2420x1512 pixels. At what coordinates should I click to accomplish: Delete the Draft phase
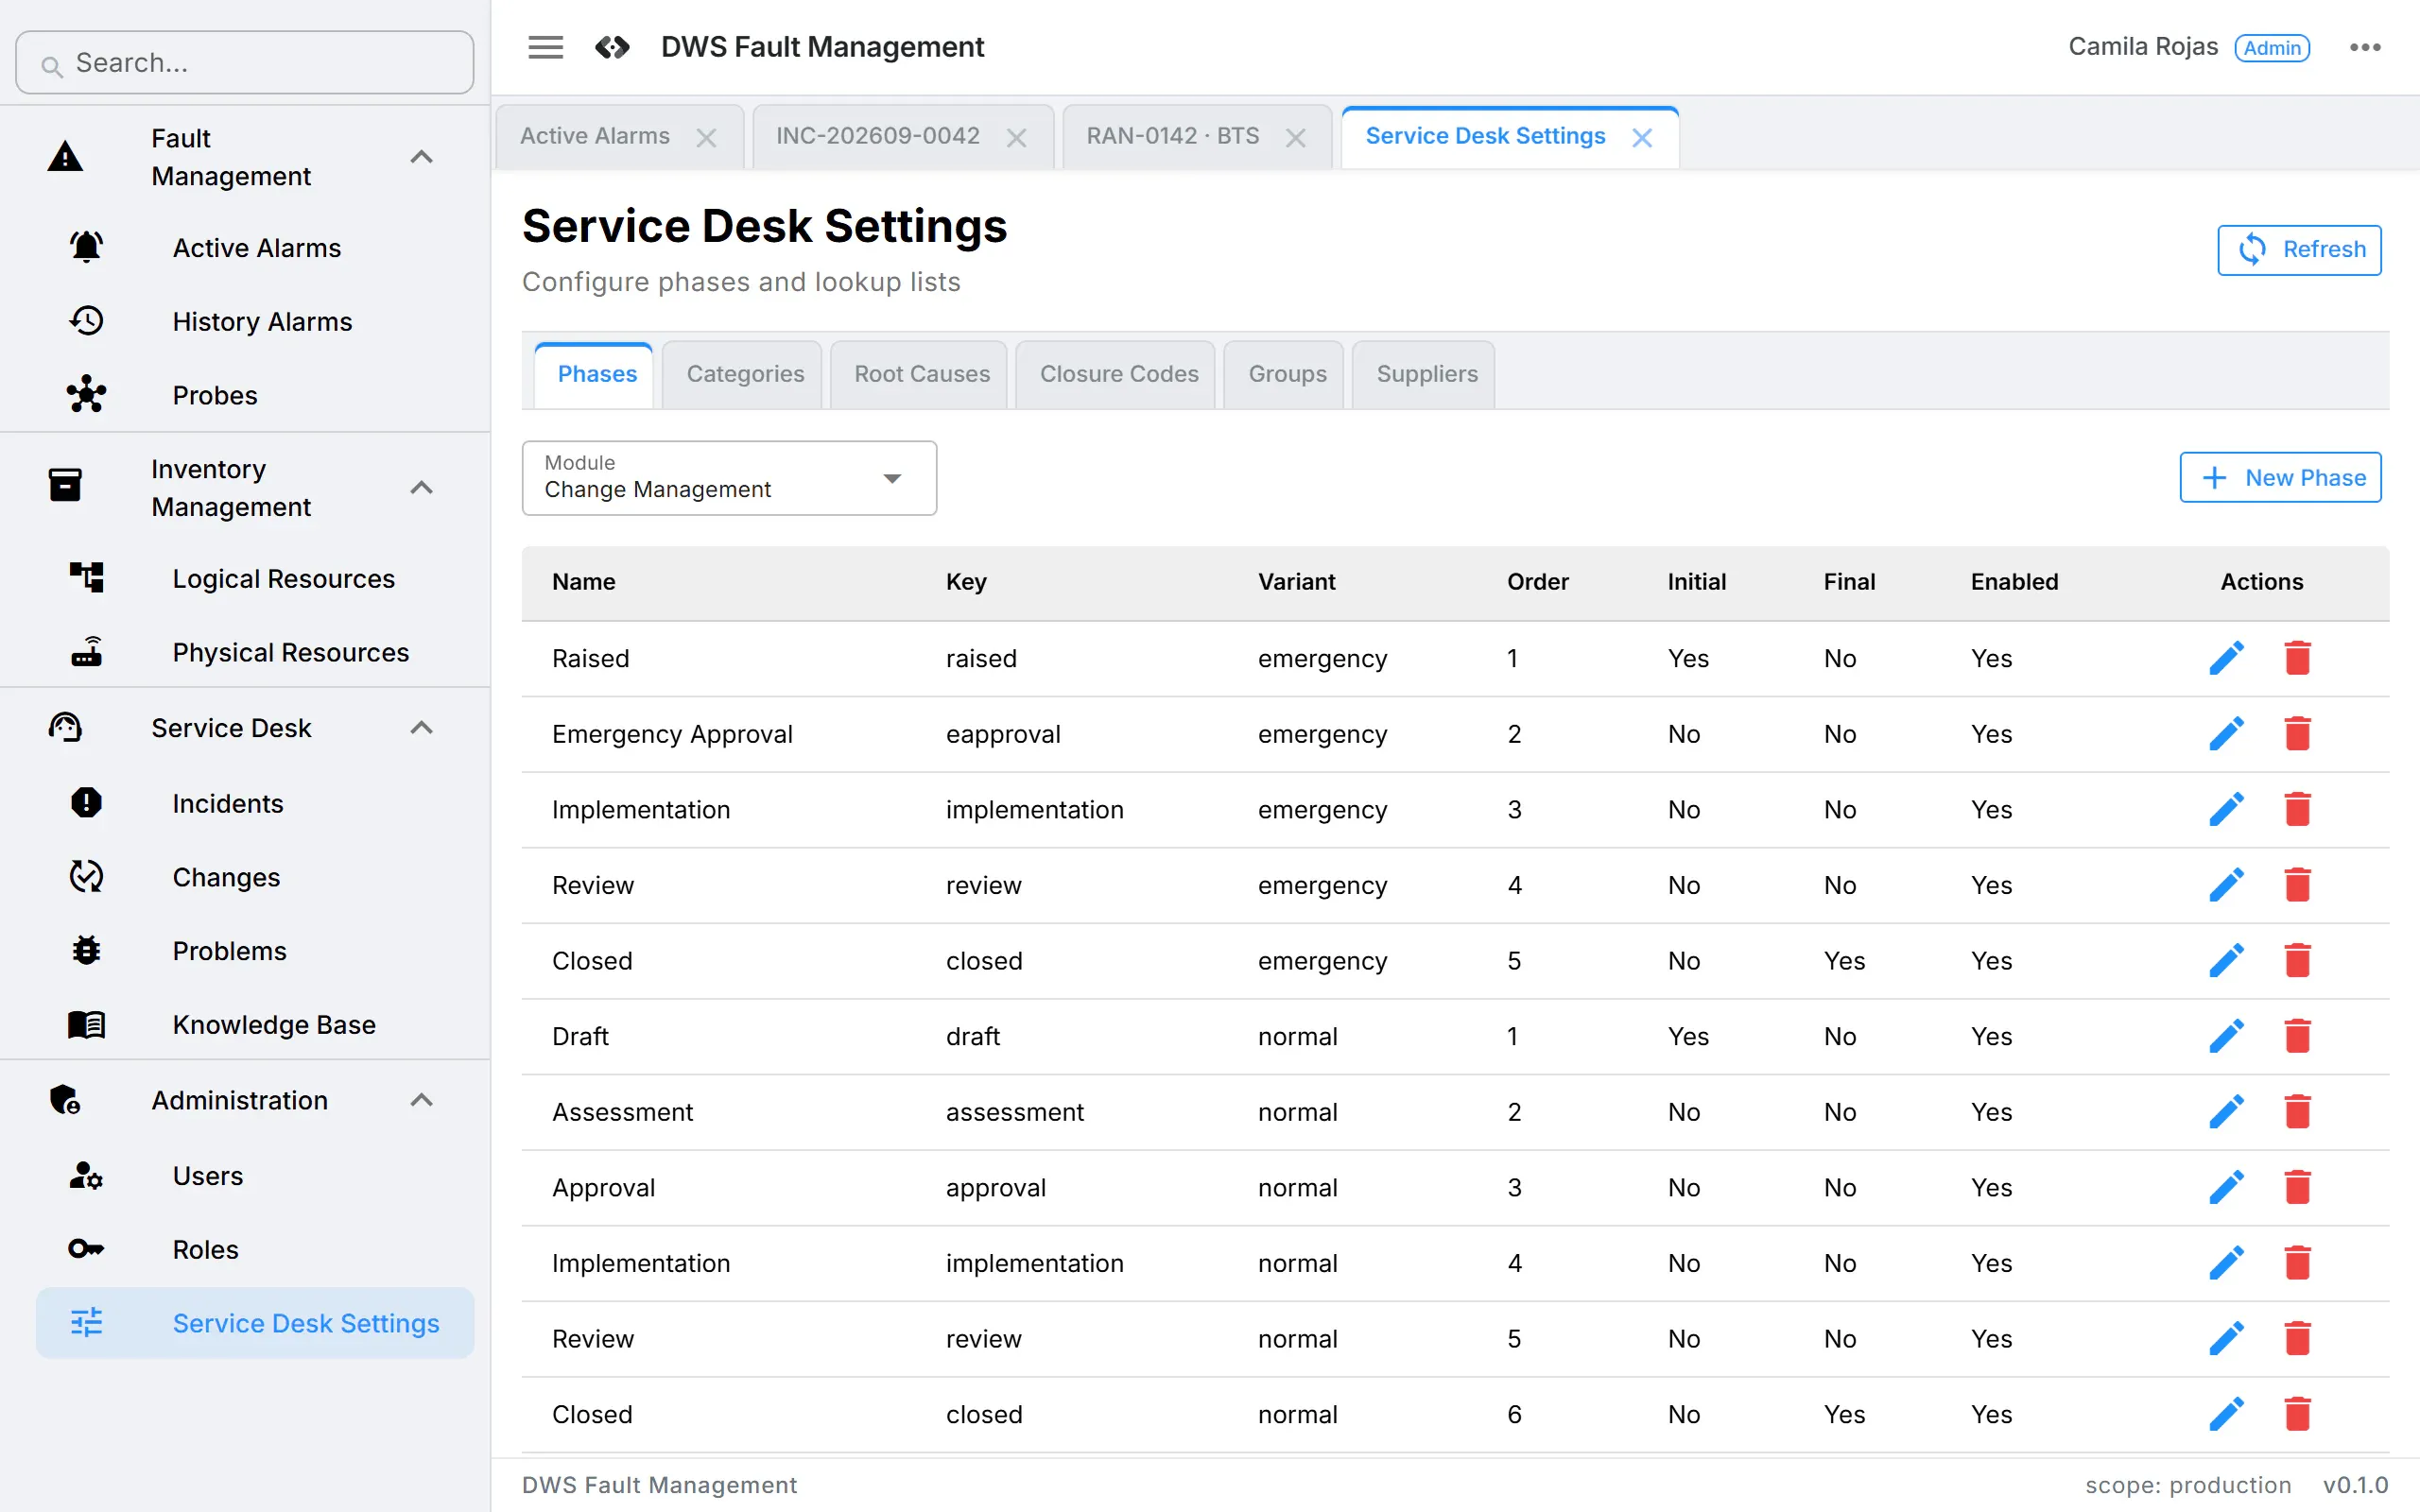(x=2298, y=1036)
